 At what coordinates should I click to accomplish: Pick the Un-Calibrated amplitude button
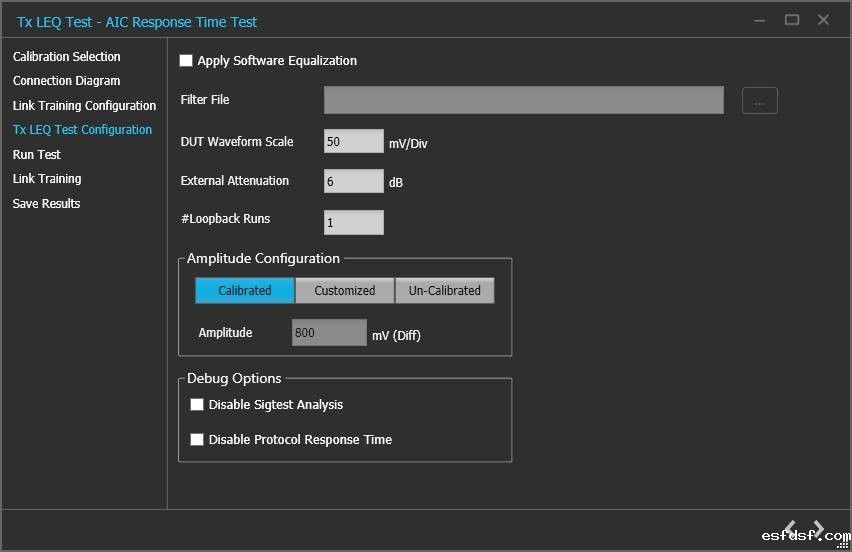[445, 291]
